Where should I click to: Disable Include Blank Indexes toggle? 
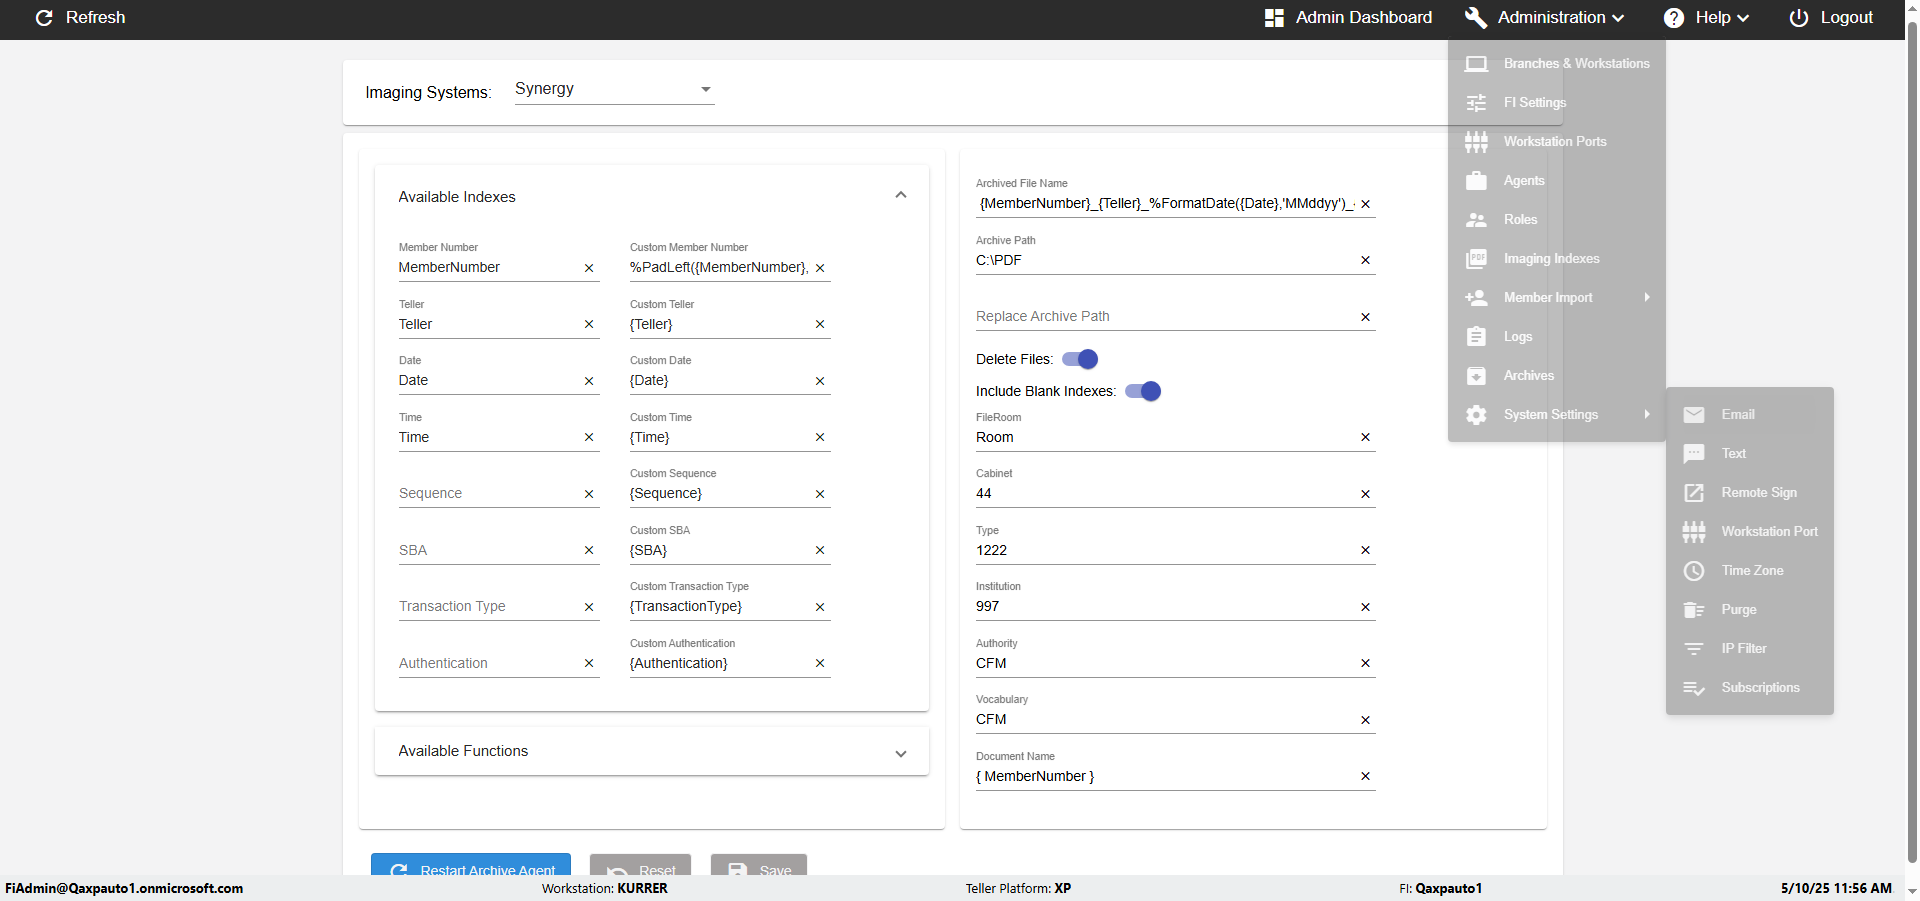[x=1143, y=391]
